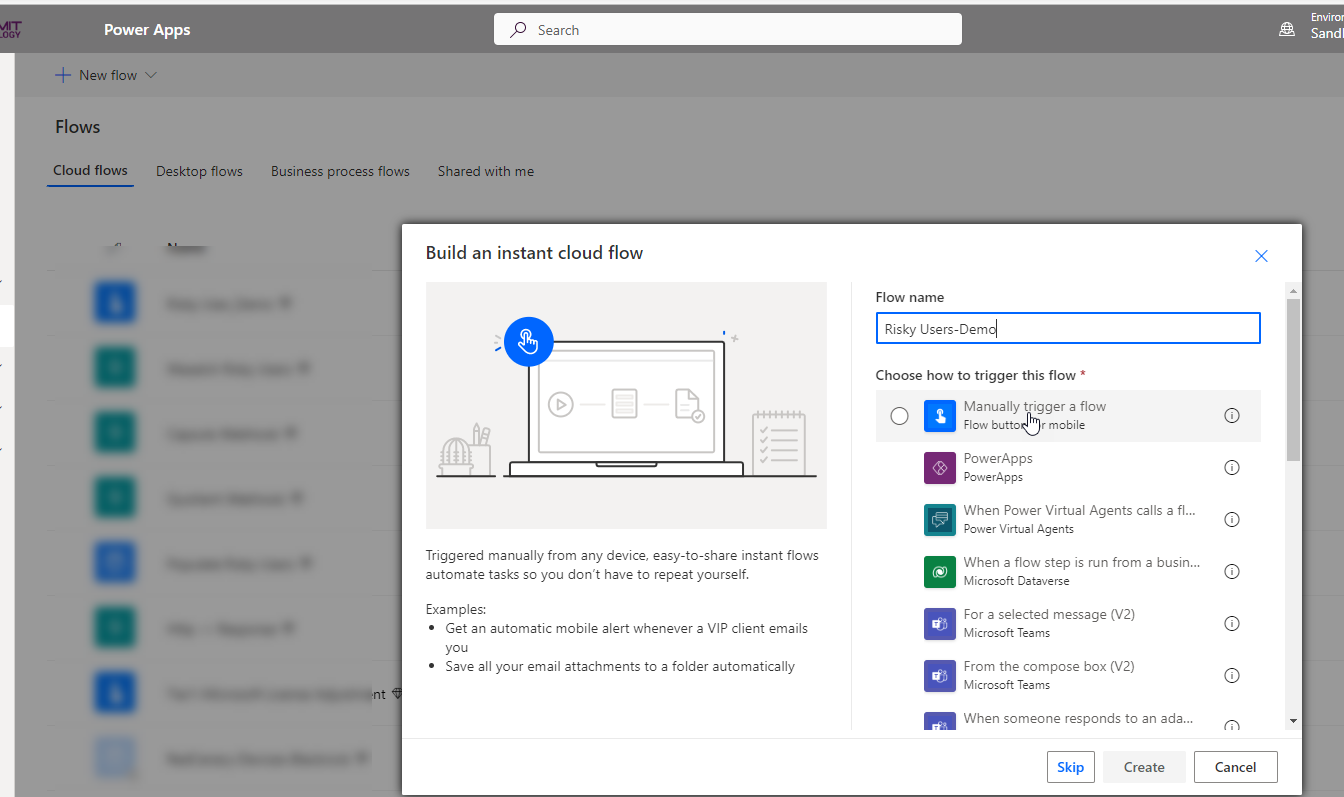The image size is (1344, 797).
Task: Open info icon for PowerApps trigger
Action: [x=1232, y=468]
